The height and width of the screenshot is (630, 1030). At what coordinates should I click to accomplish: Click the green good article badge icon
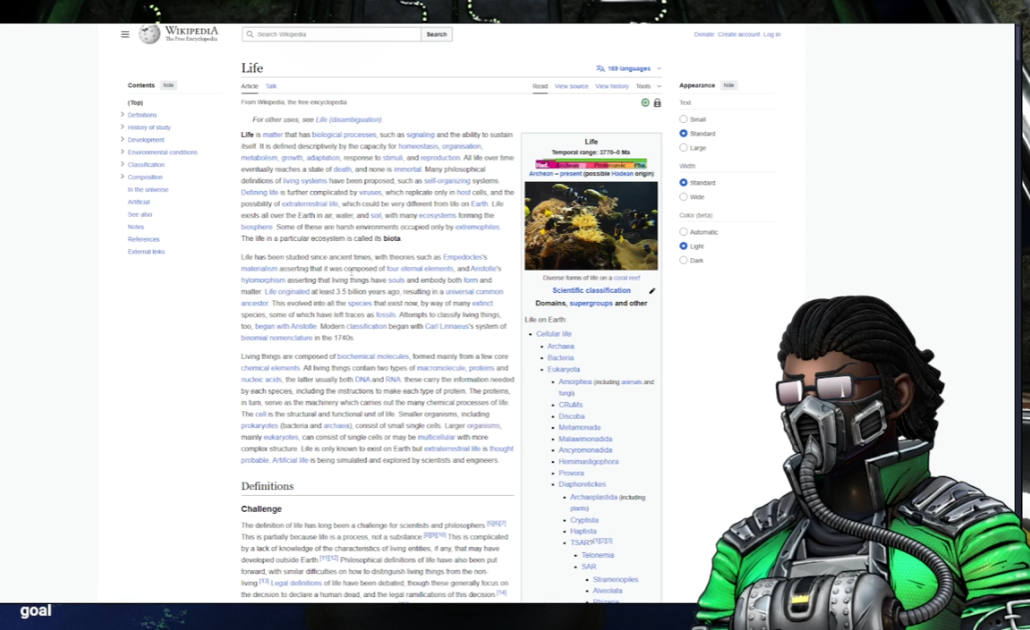645,102
